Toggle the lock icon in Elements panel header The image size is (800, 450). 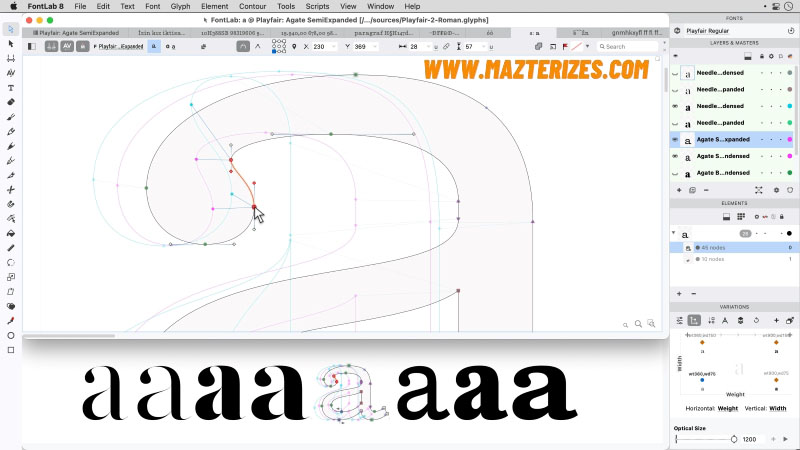tap(781, 217)
